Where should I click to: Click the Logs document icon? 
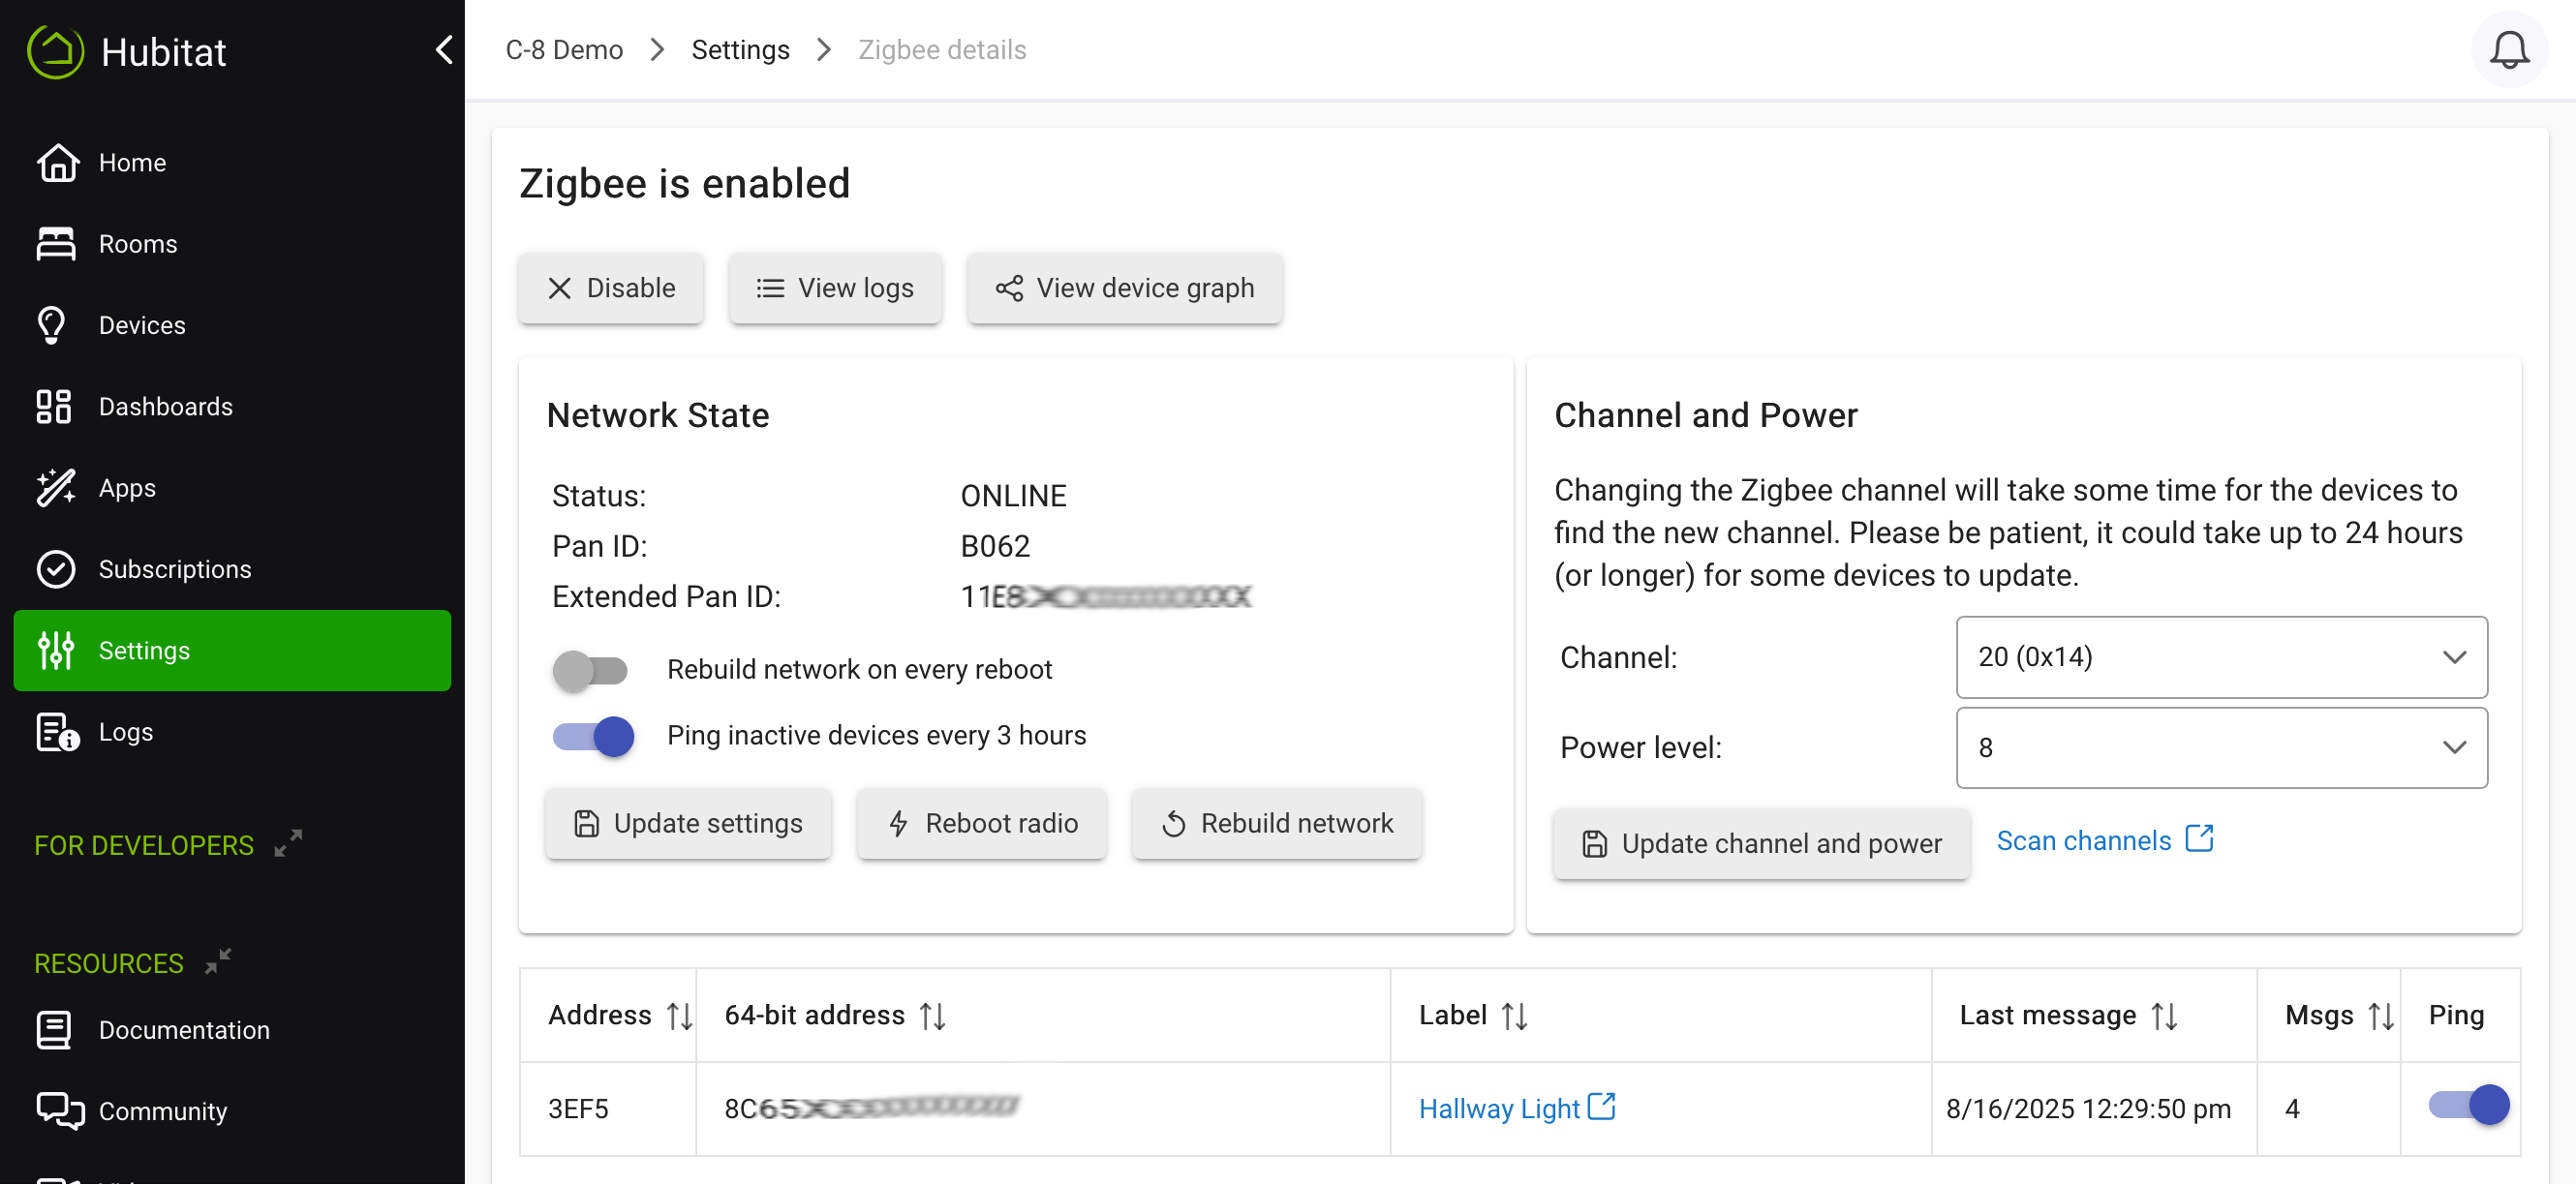(x=58, y=732)
